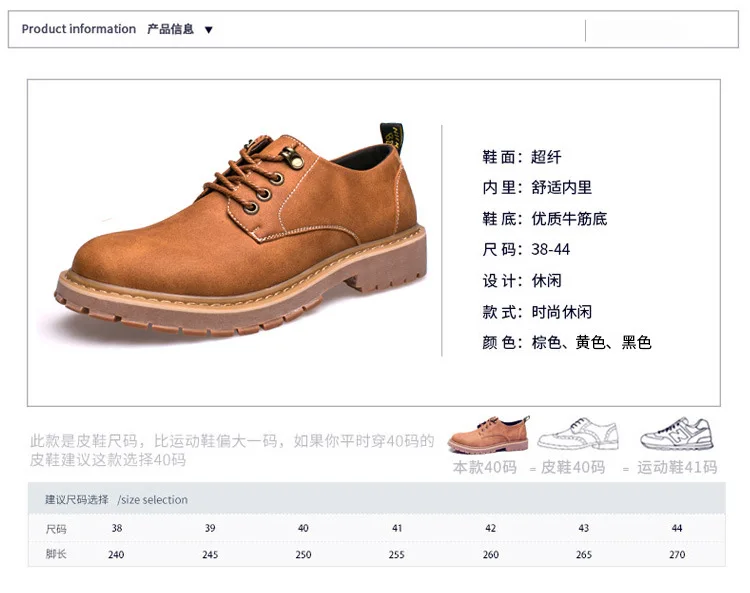Click the 尺码: 38-44 specification line
This screenshot has width=750, height=593.
point(526,250)
